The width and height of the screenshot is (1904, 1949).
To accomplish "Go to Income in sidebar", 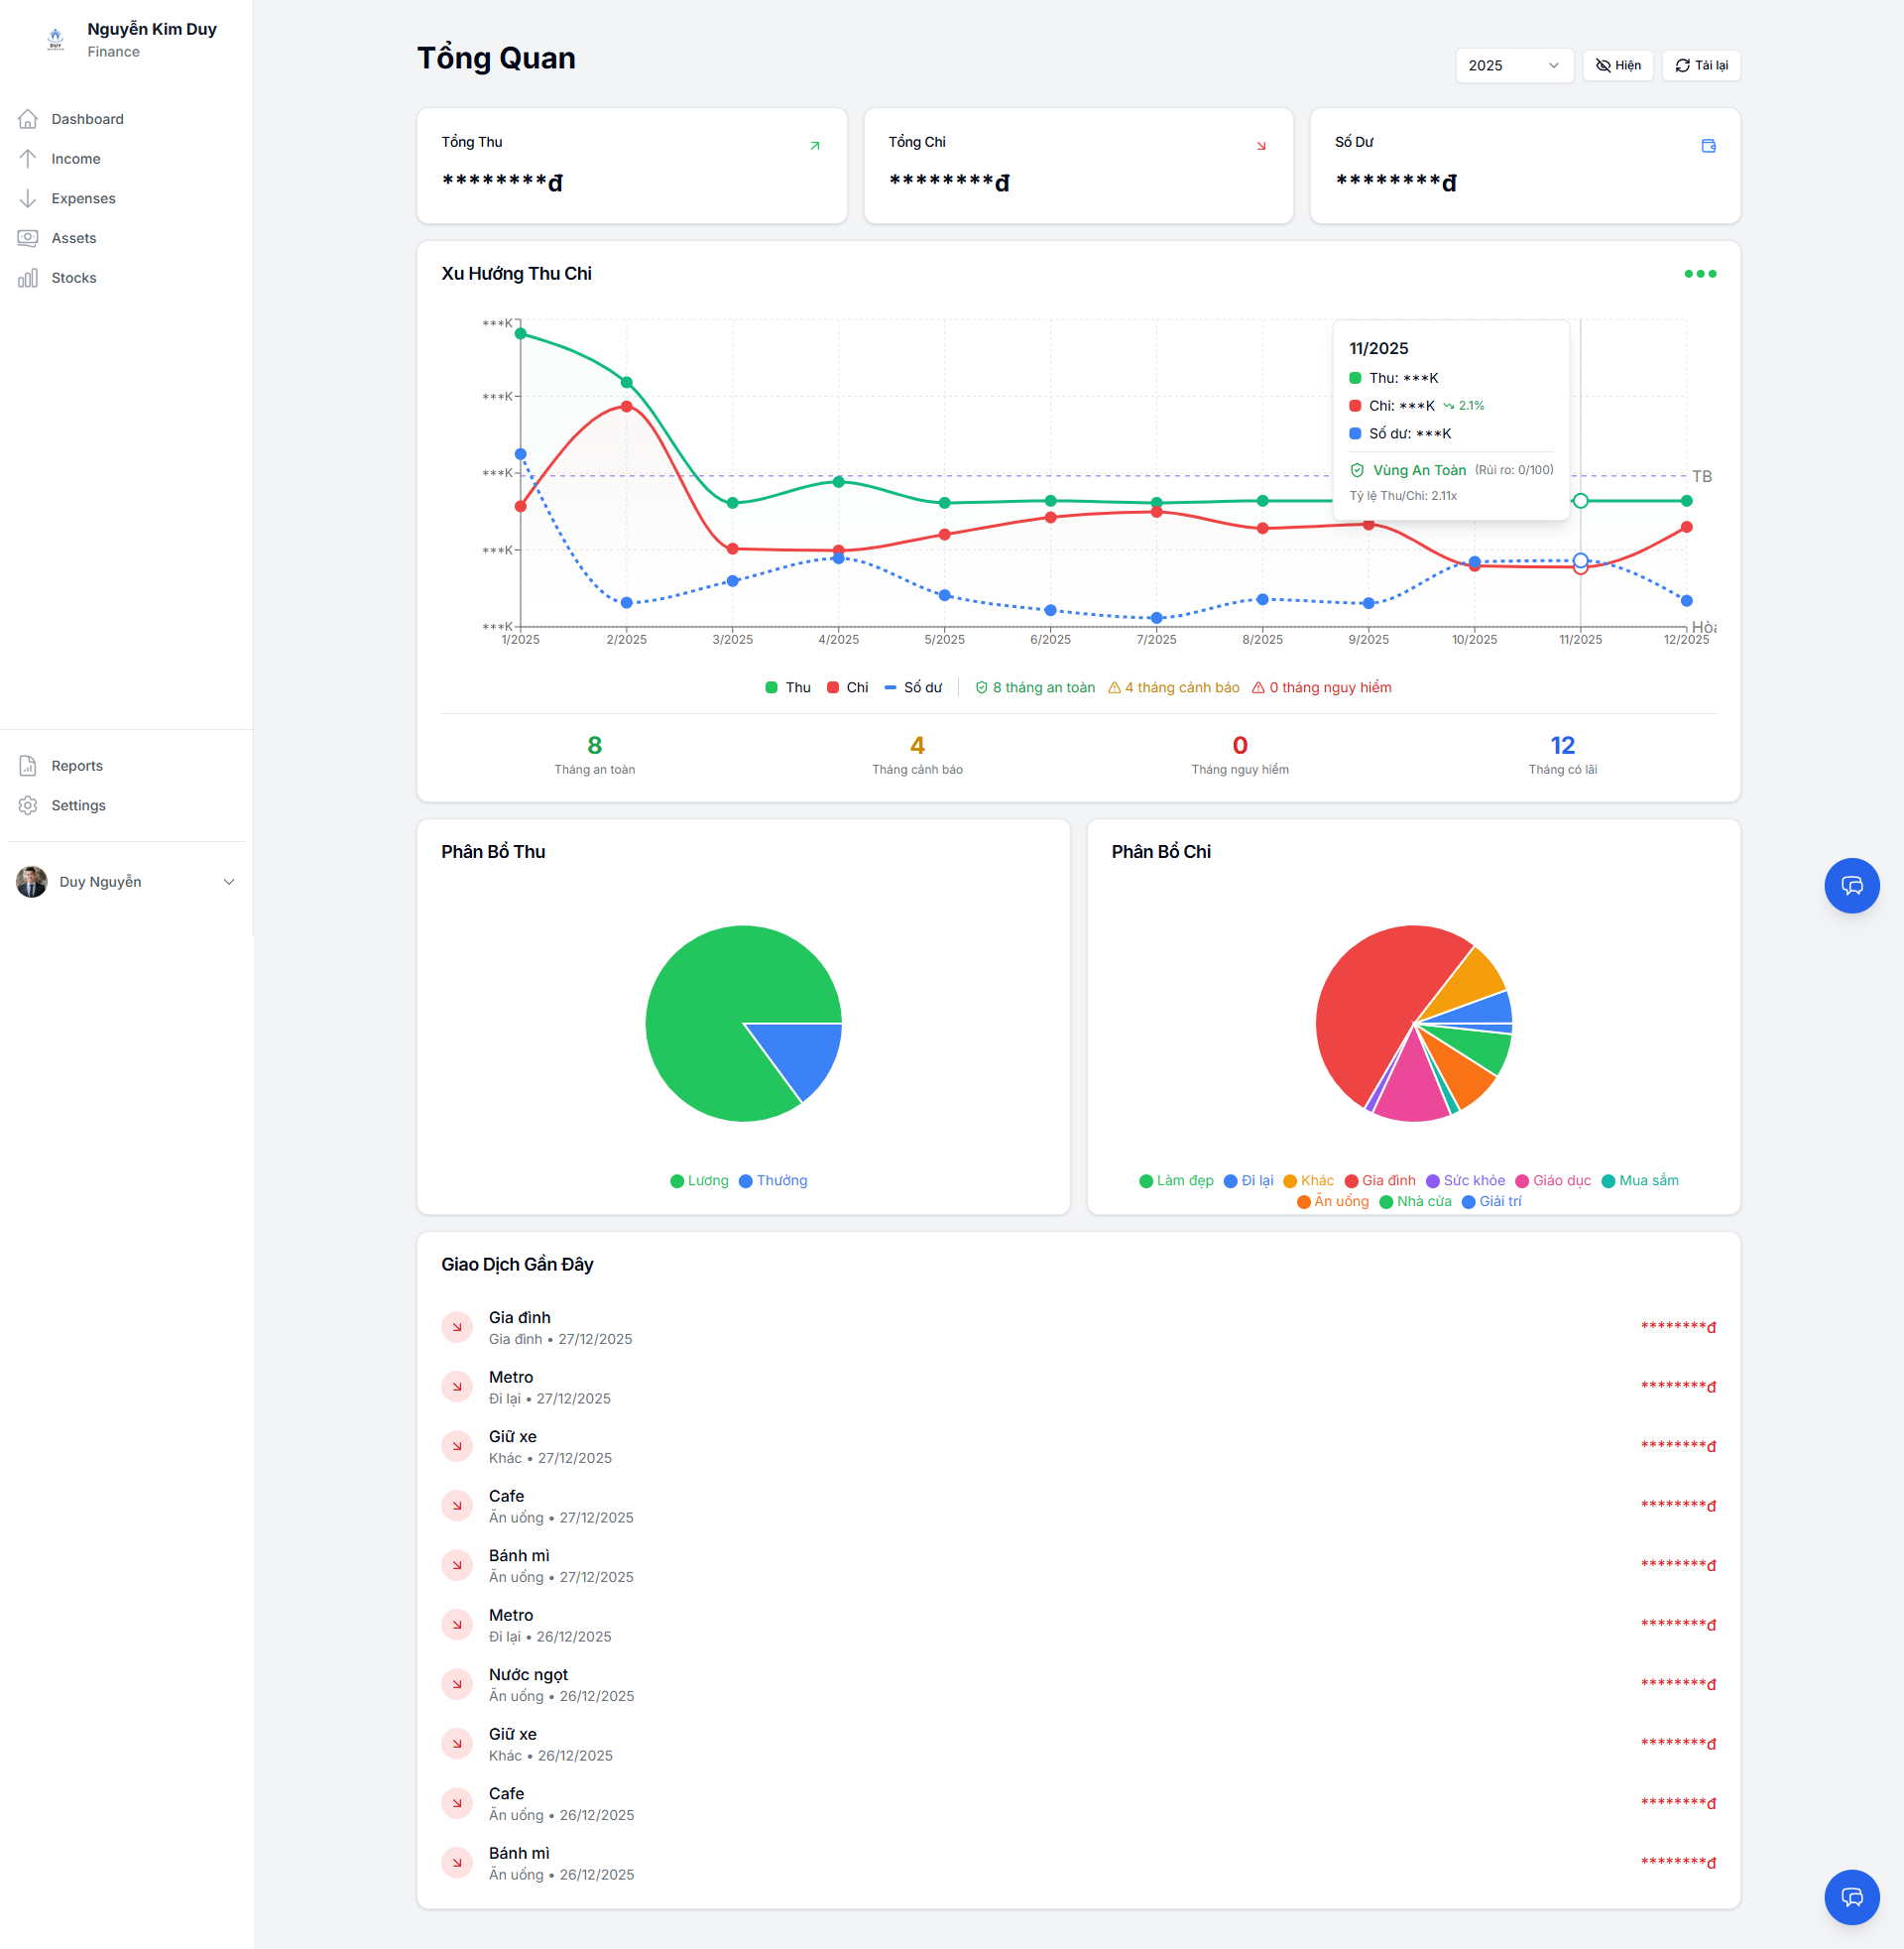I will (76, 159).
